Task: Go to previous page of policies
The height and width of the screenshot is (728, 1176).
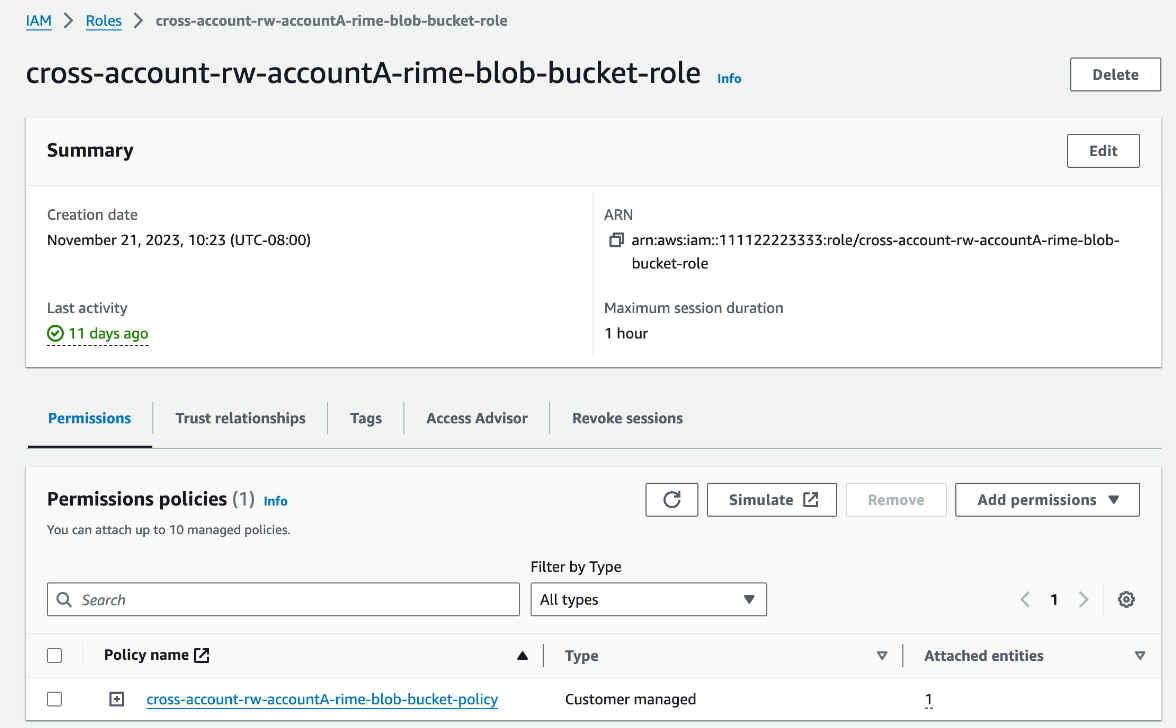Action: coord(1024,599)
